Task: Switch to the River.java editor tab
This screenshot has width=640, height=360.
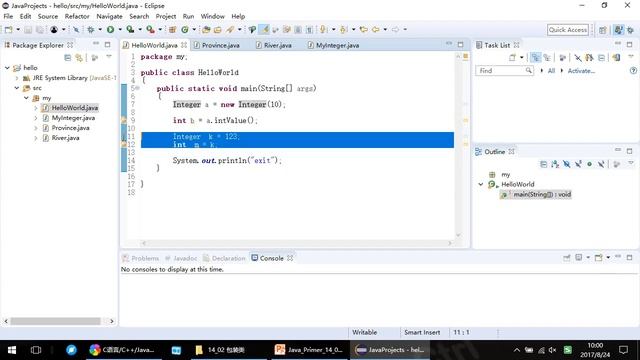Action: (x=274, y=45)
